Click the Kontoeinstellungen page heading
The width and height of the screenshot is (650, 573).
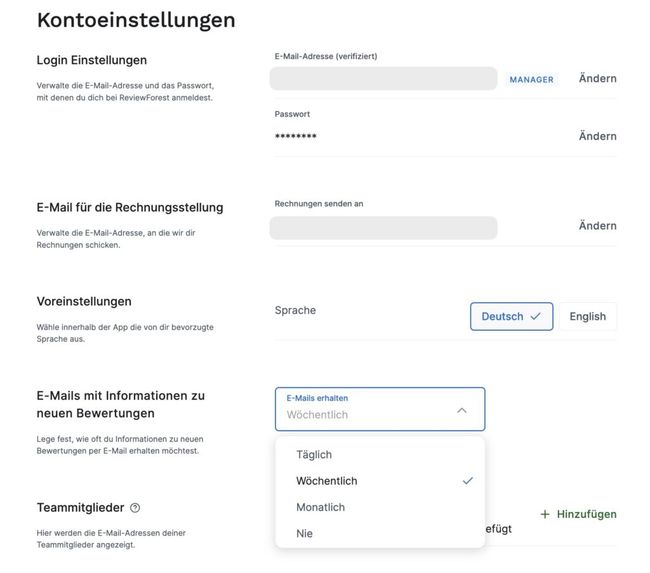[x=136, y=20]
